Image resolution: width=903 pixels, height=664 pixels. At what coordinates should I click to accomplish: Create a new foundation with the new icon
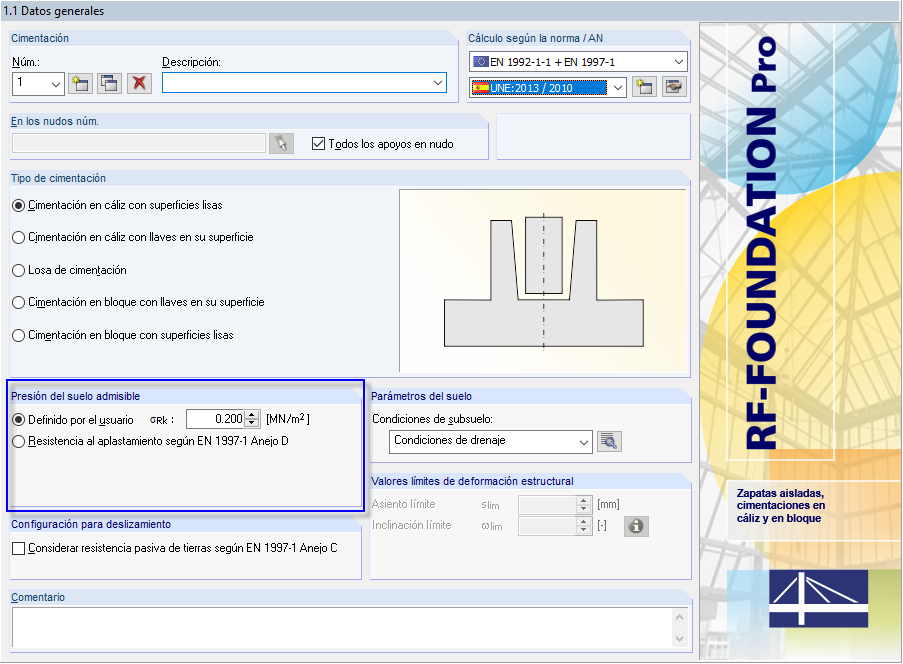(x=81, y=84)
